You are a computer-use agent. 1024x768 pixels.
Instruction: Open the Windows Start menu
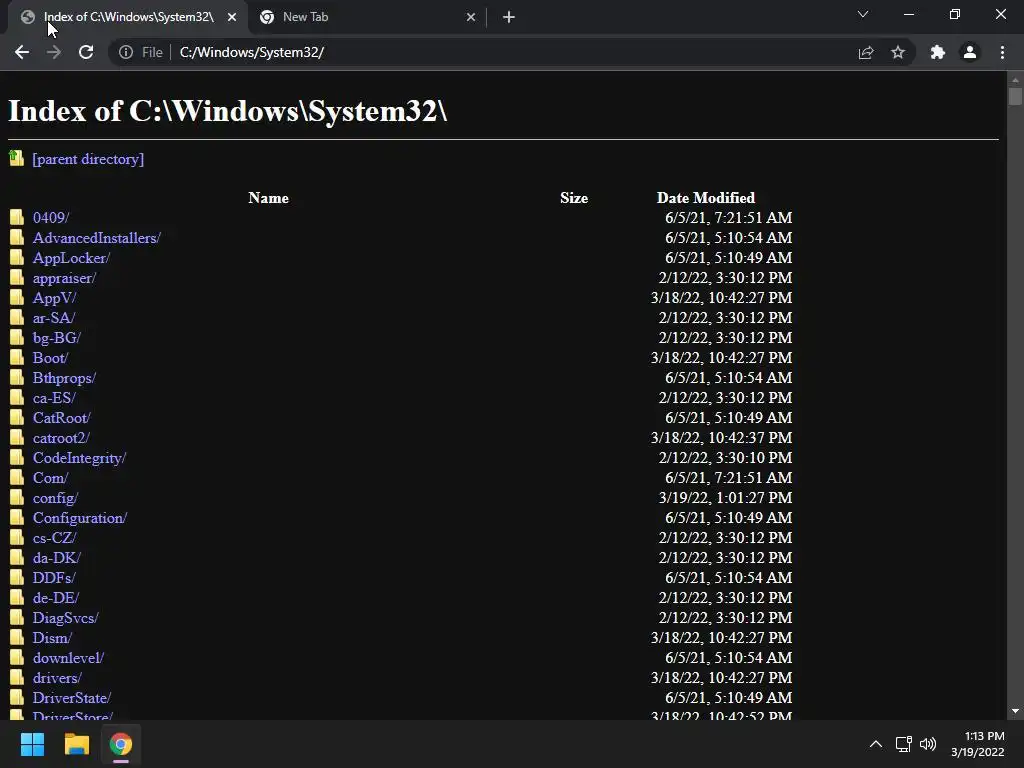coord(32,744)
